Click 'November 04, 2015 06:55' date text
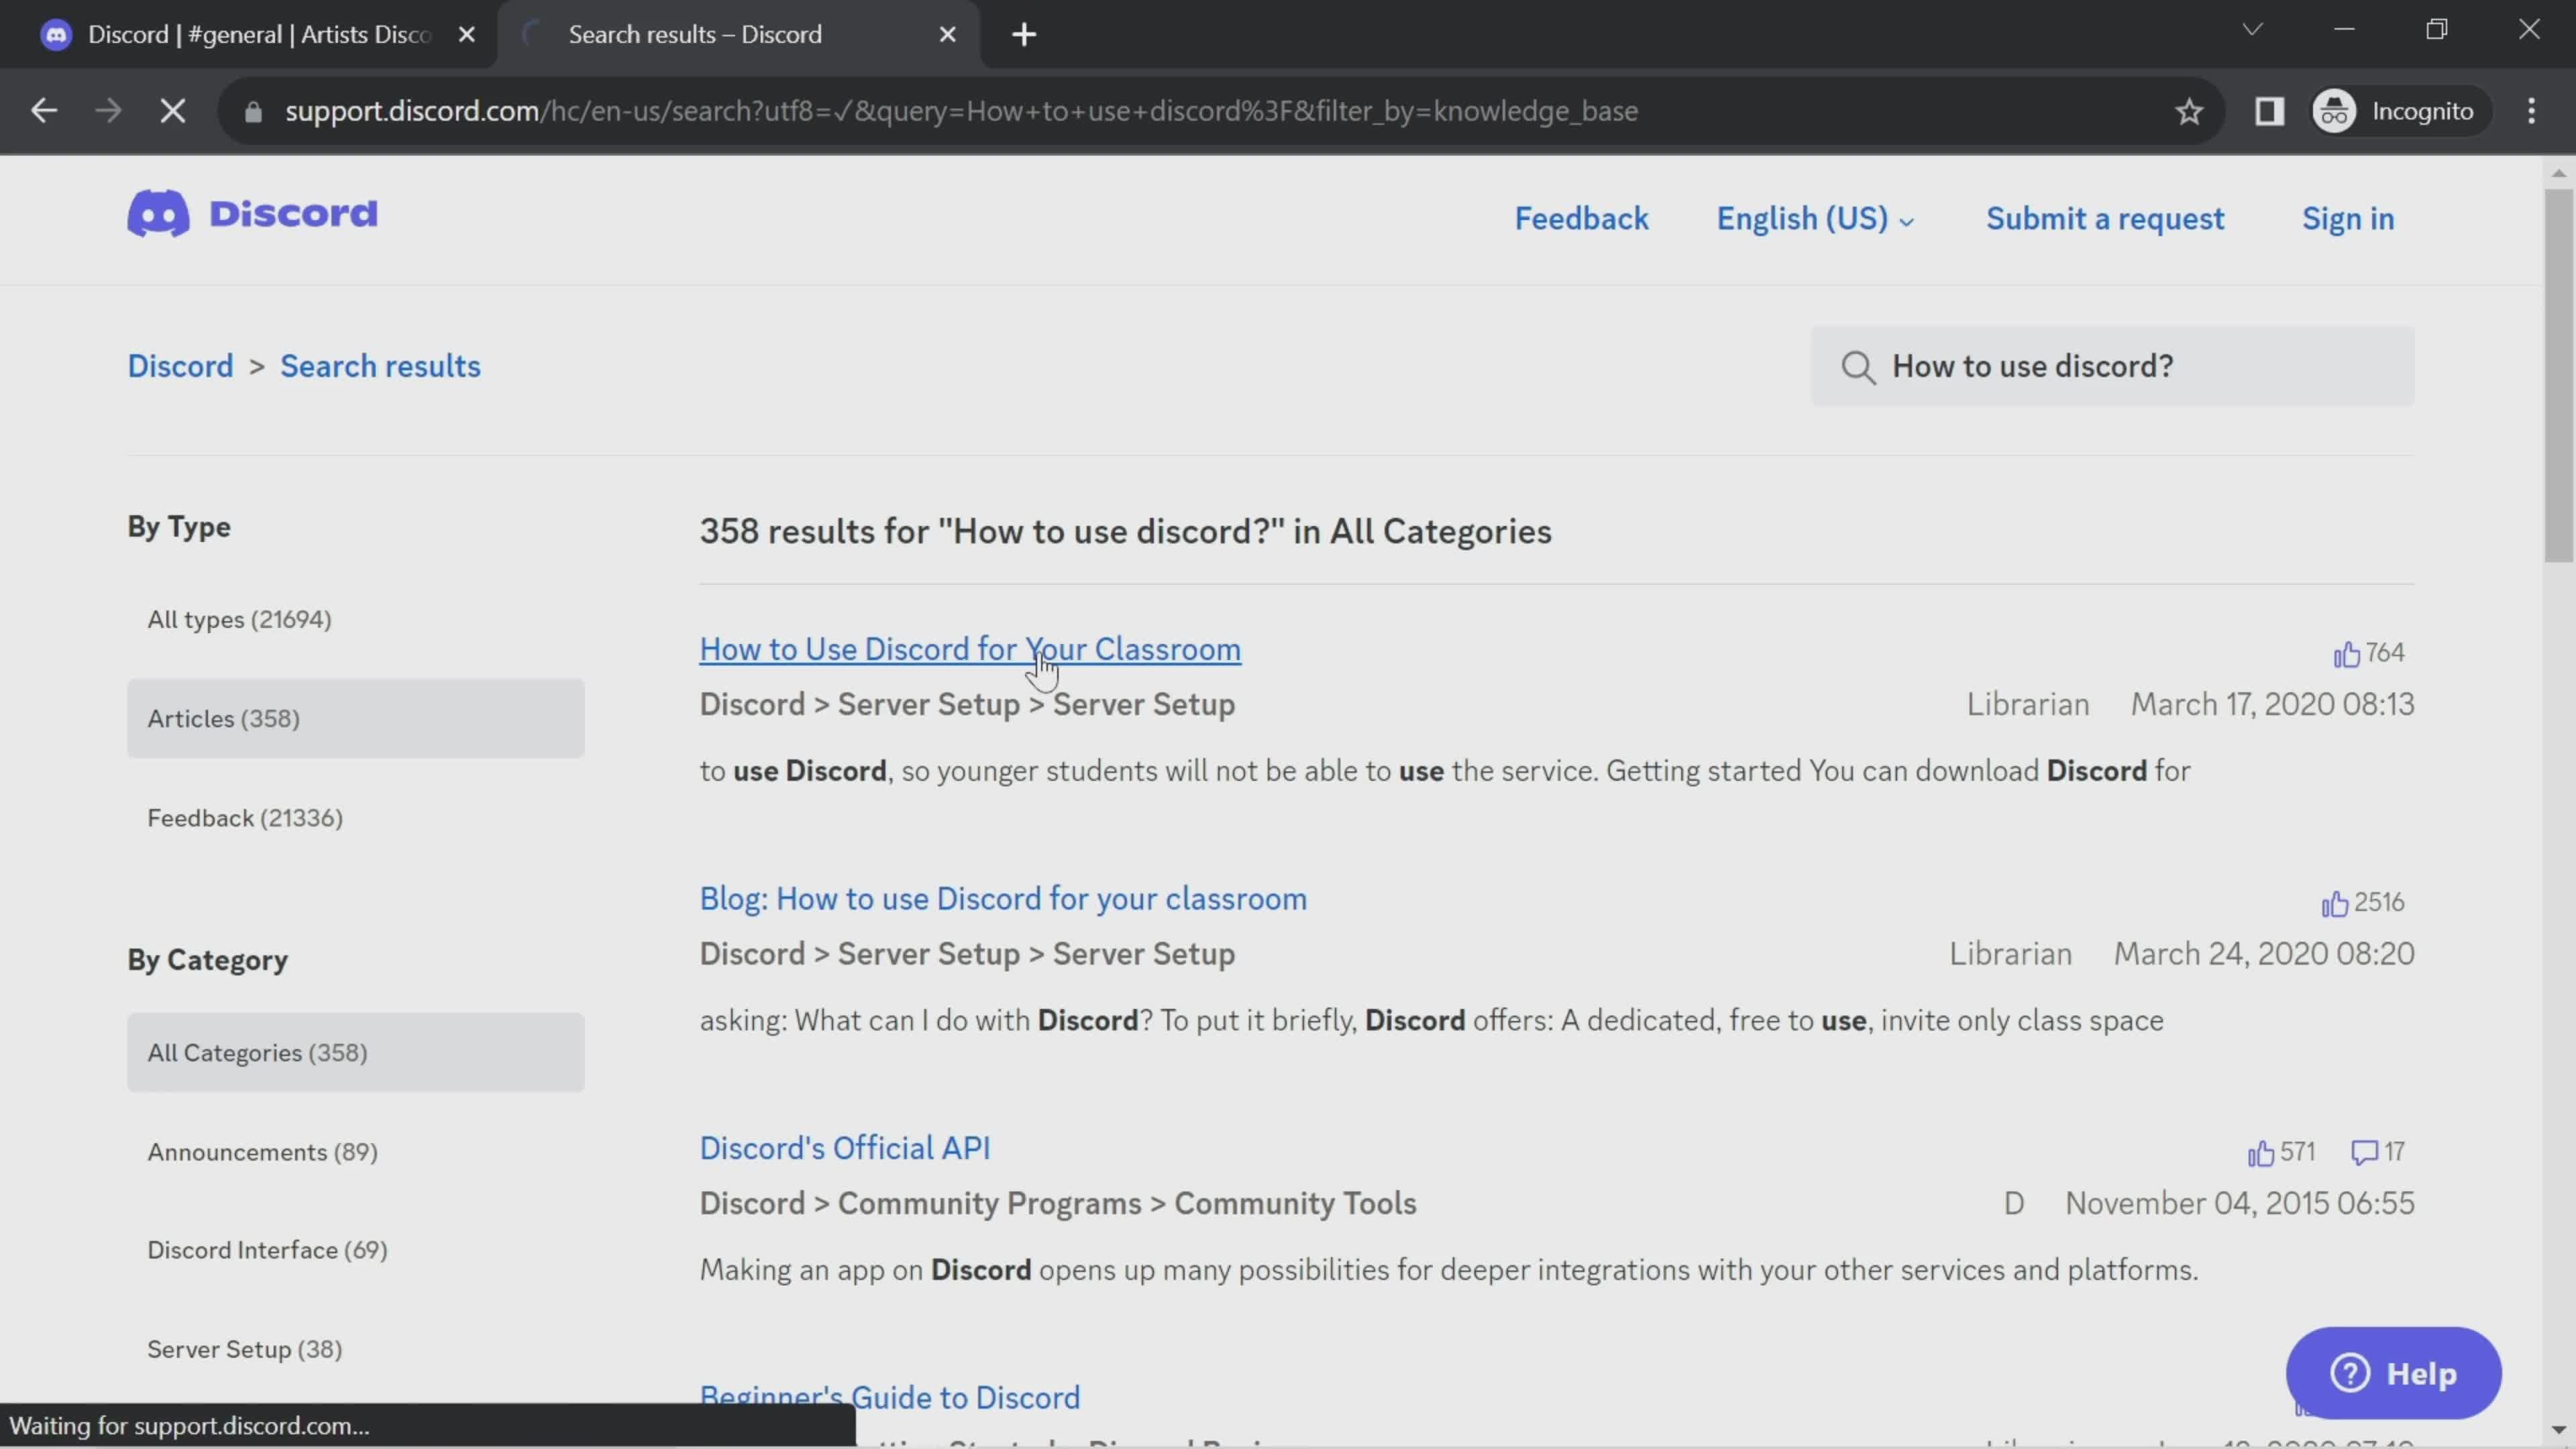This screenshot has height=1449, width=2576. (x=2240, y=1203)
